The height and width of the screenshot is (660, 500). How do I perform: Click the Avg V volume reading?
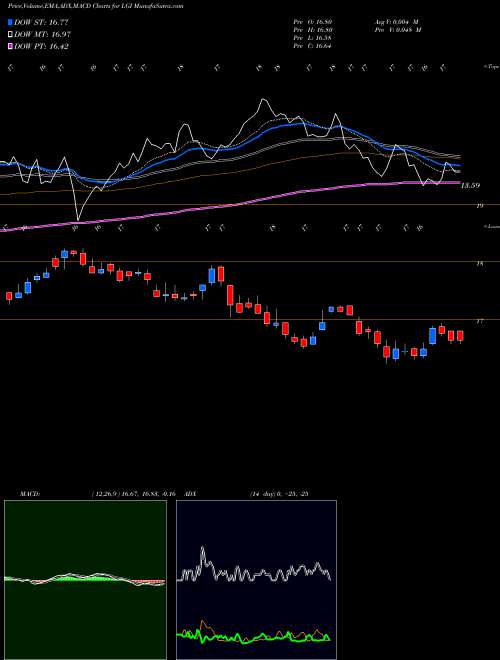[x=395, y=21]
